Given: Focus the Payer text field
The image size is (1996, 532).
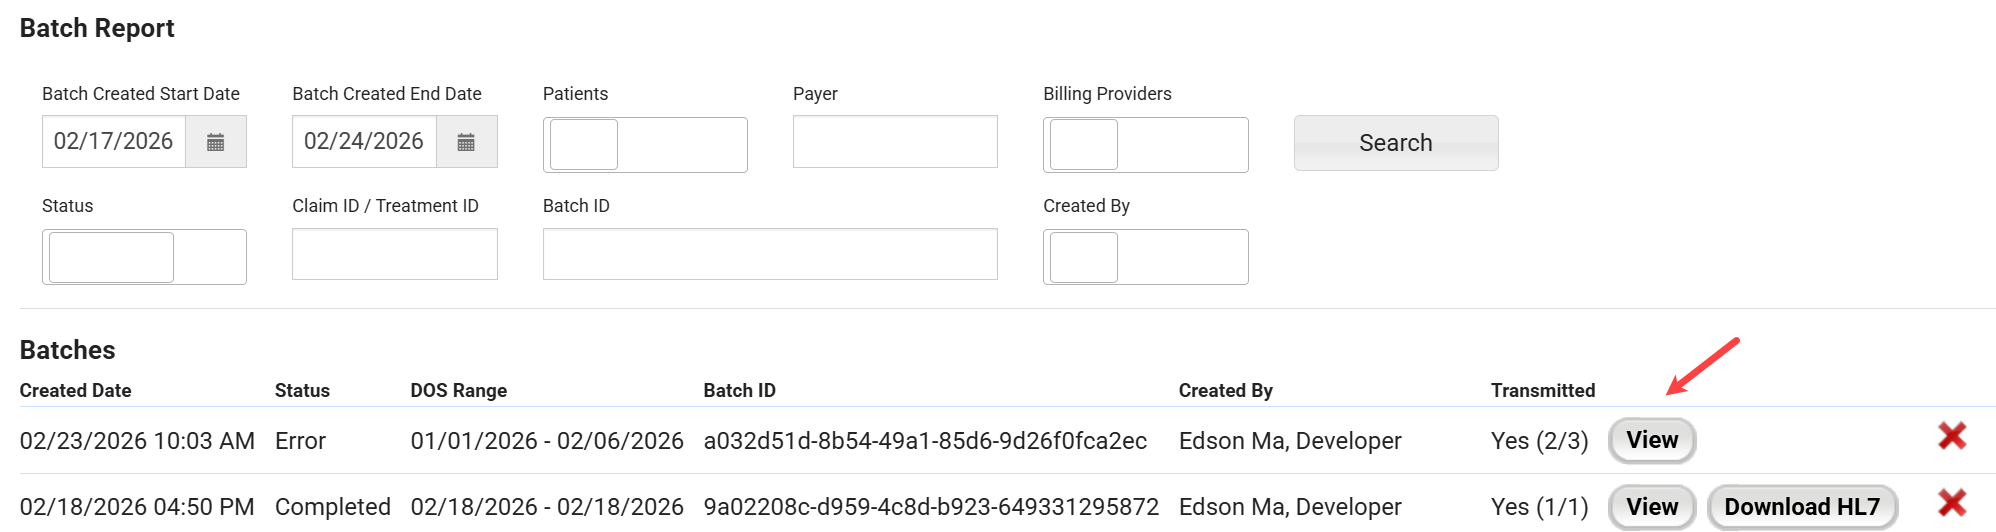Looking at the screenshot, I should (x=895, y=142).
